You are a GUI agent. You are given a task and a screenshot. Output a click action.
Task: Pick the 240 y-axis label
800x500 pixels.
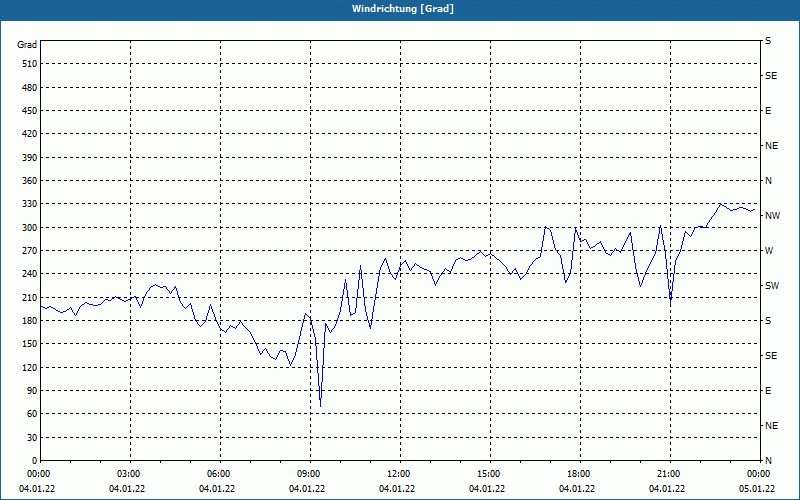coord(30,274)
